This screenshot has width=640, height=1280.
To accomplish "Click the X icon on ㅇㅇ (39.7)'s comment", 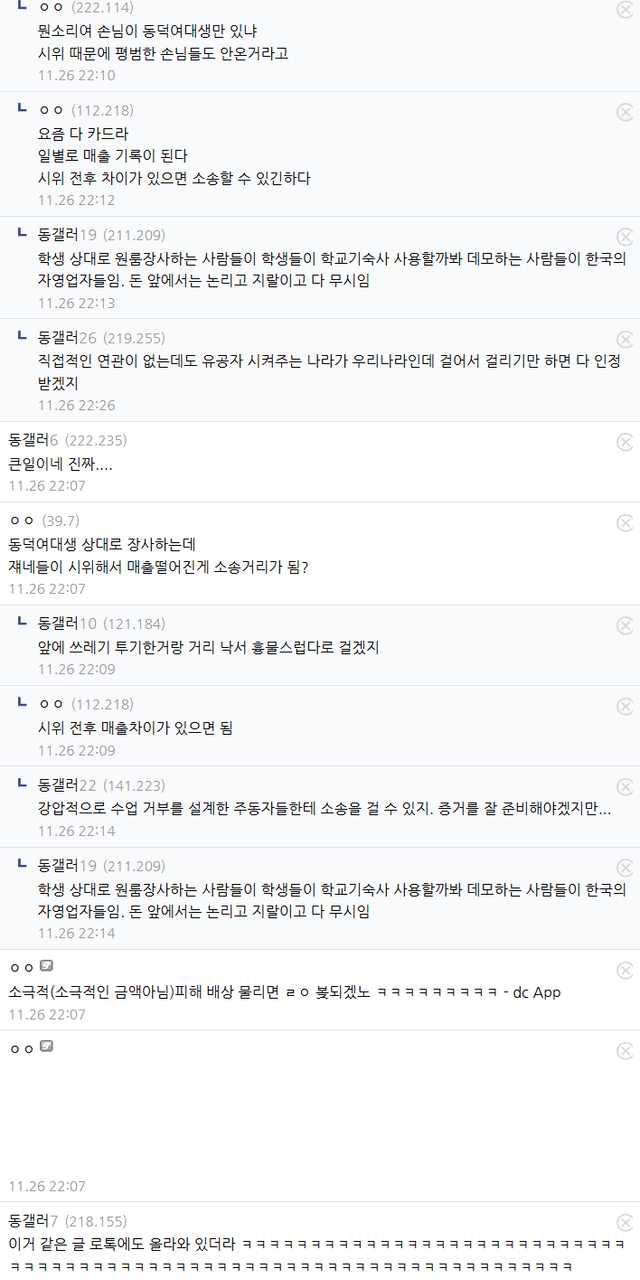I will click(625, 522).
